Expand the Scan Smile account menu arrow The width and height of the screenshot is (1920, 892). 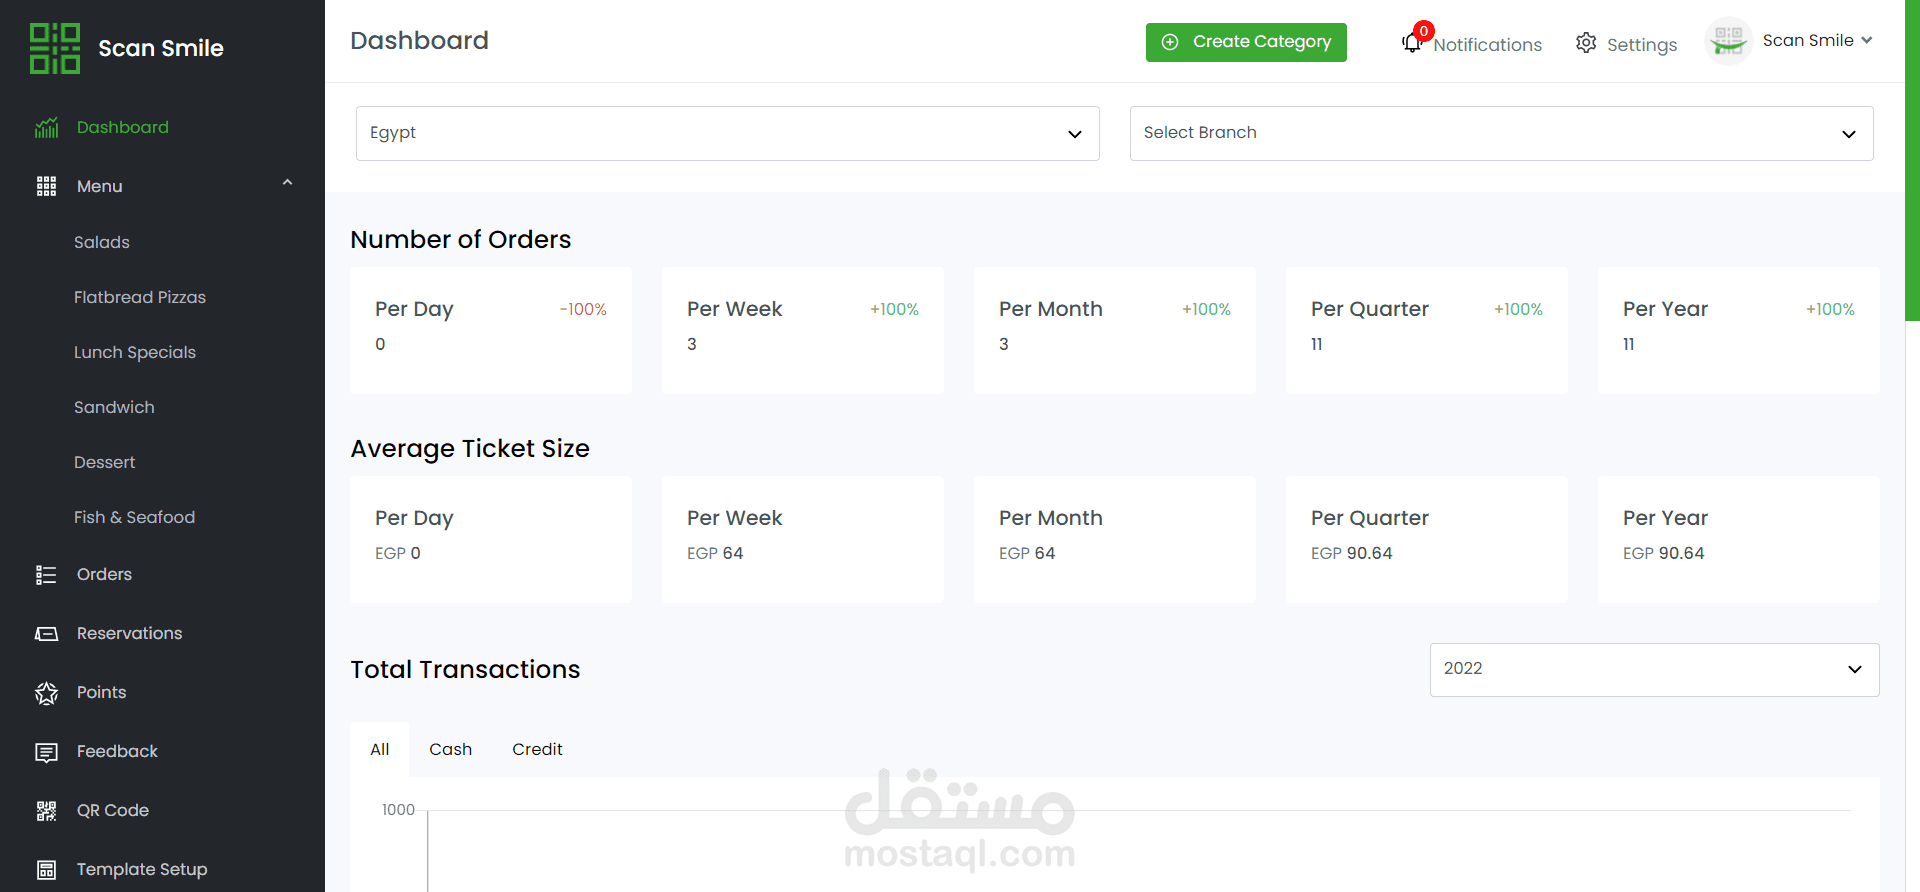click(1867, 40)
